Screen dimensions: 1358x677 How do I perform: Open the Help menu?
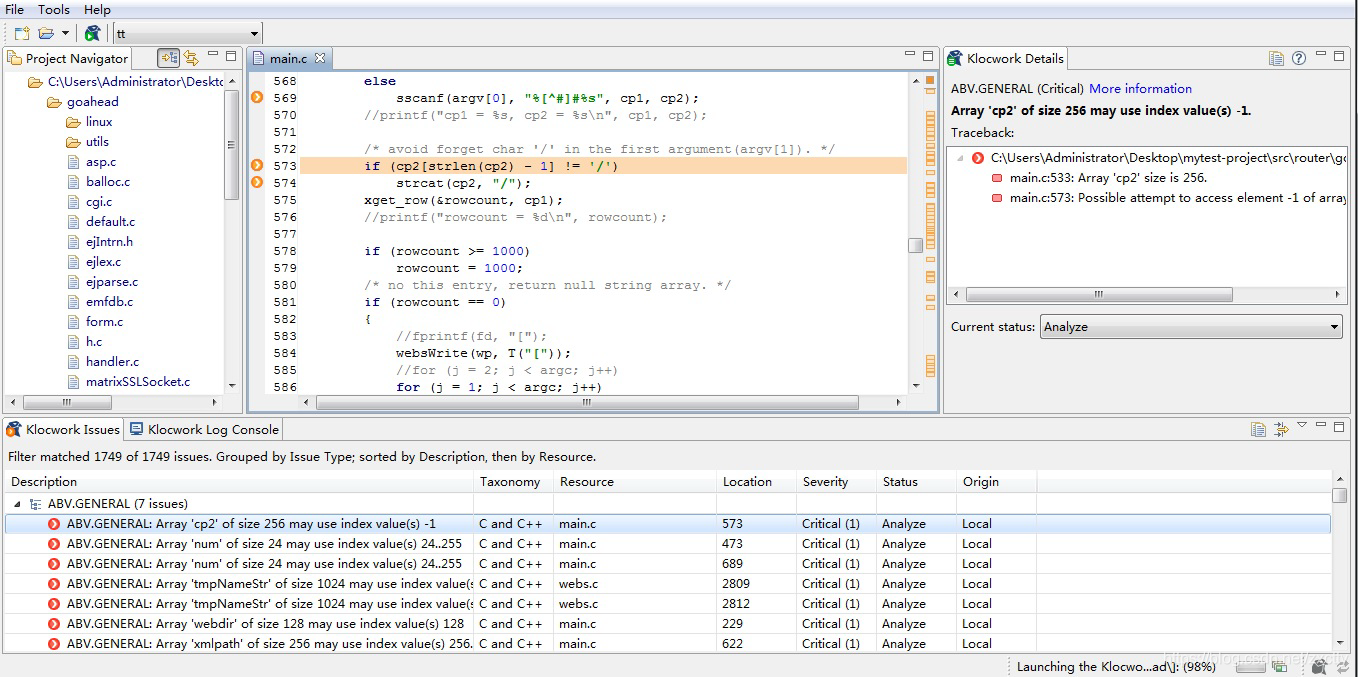coord(97,9)
